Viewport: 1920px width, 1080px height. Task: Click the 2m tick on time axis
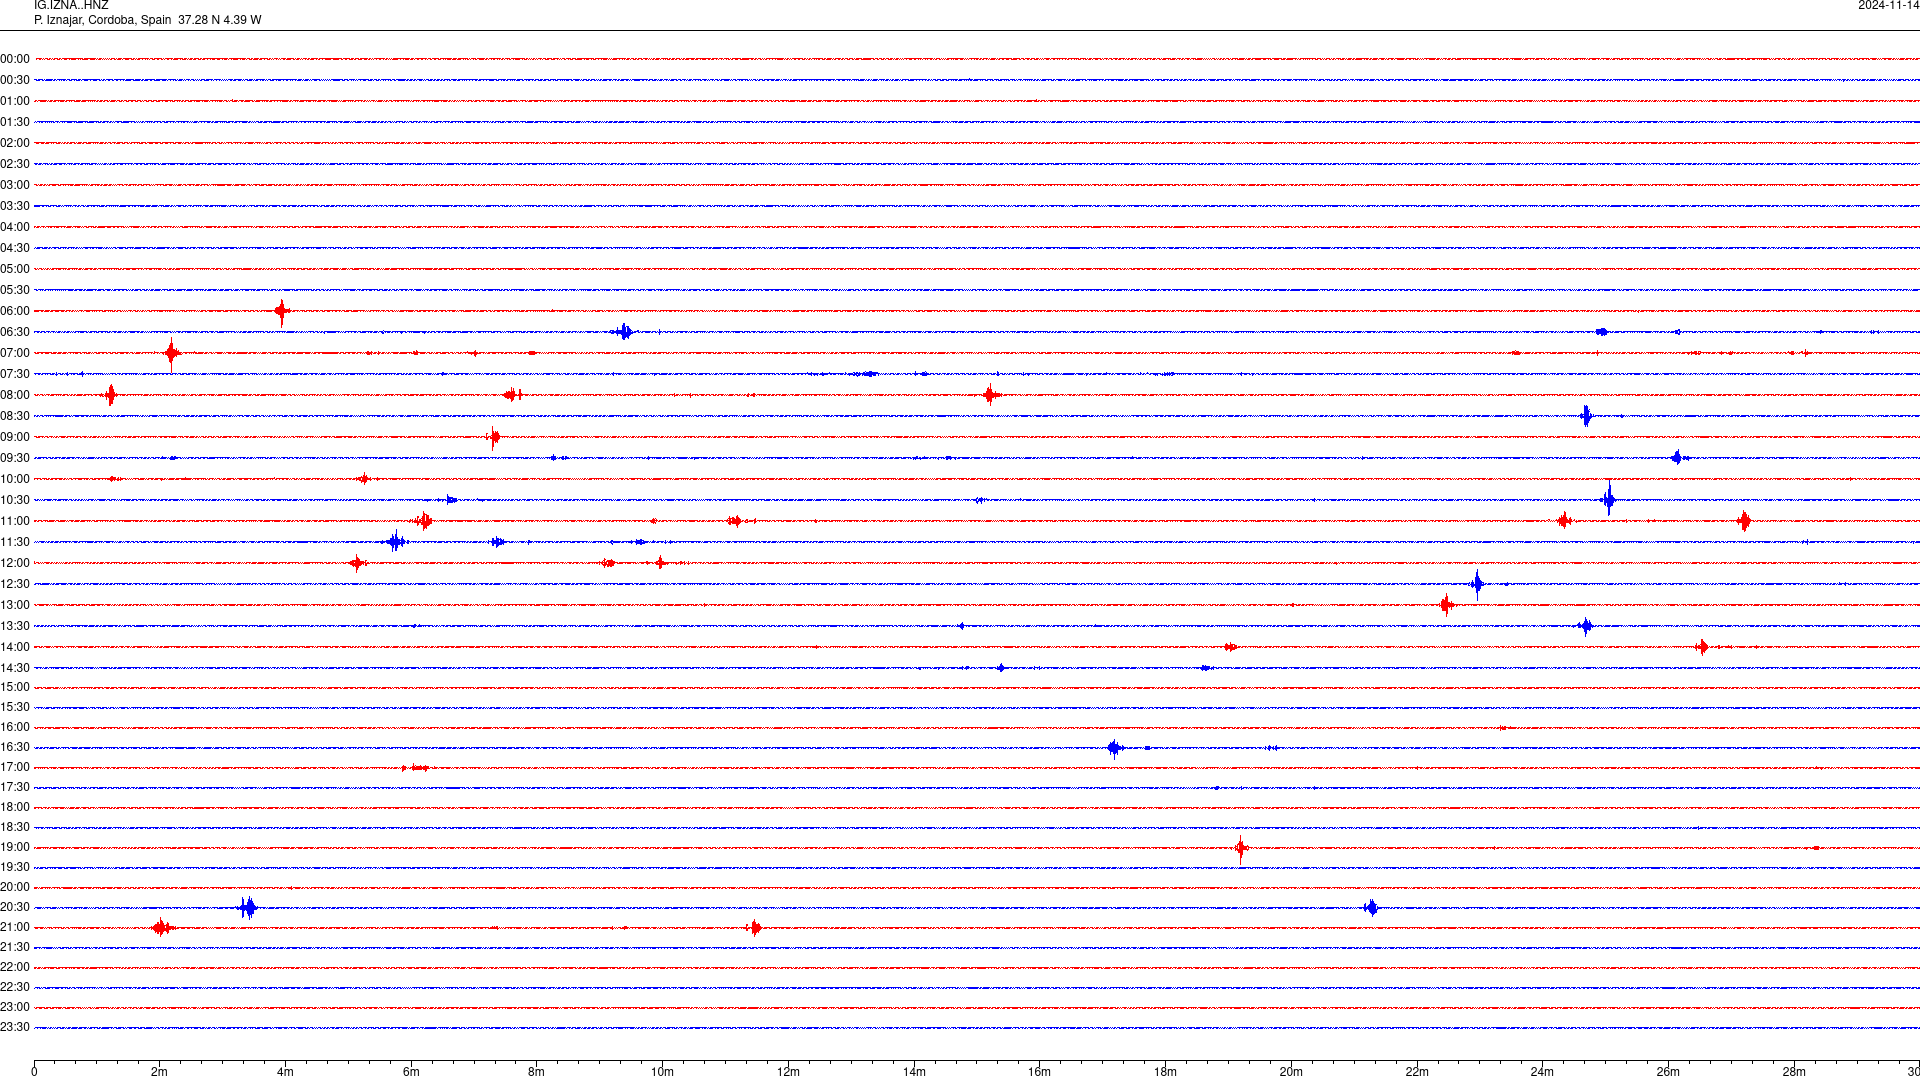[160, 1072]
